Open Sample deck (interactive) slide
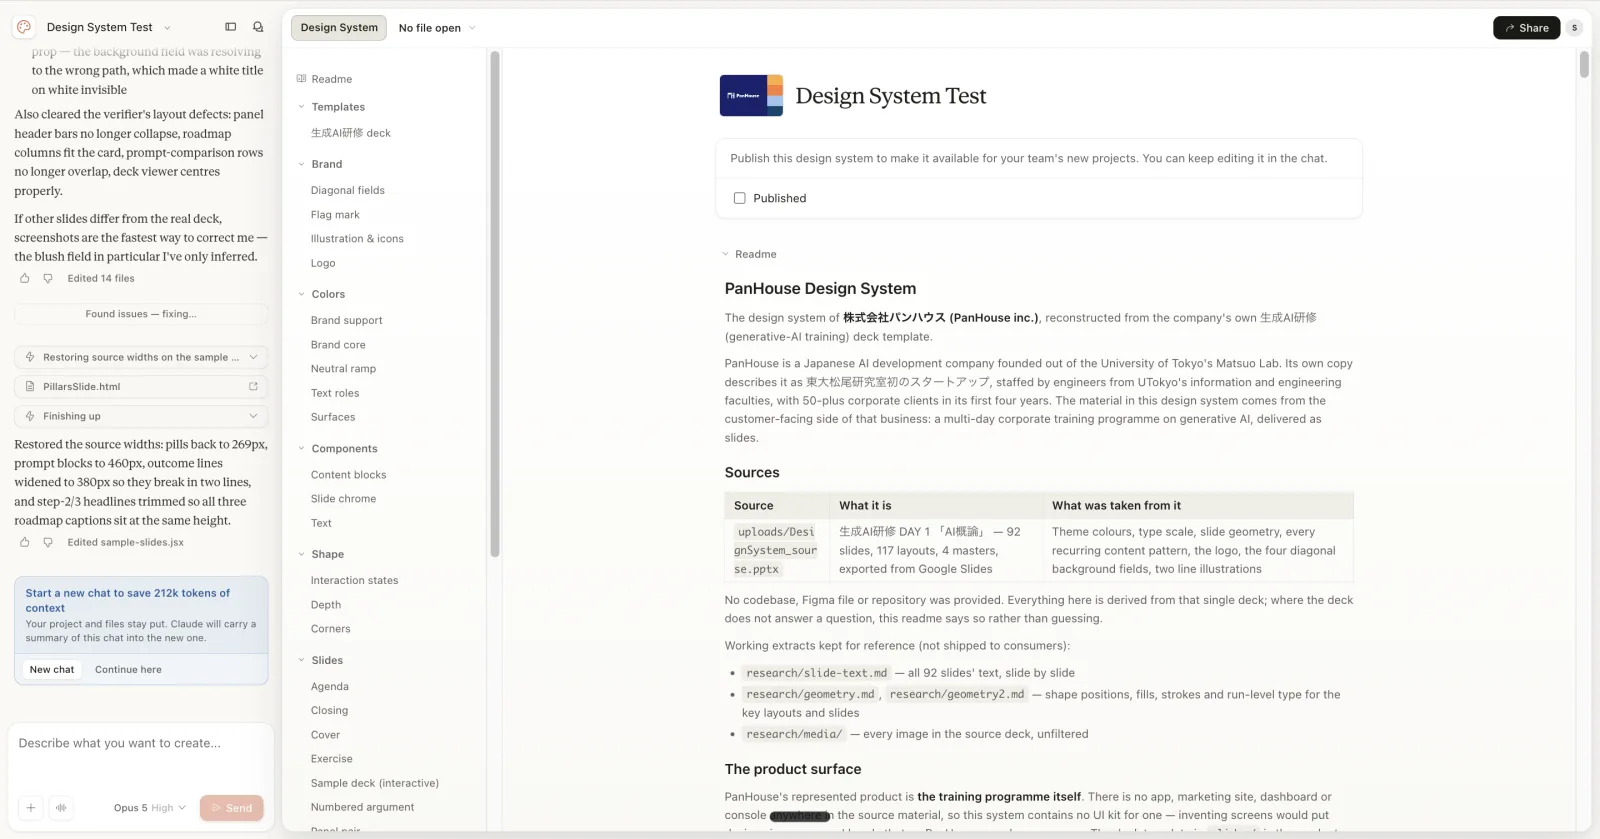Viewport: 1600px width, 839px height. coord(375,783)
